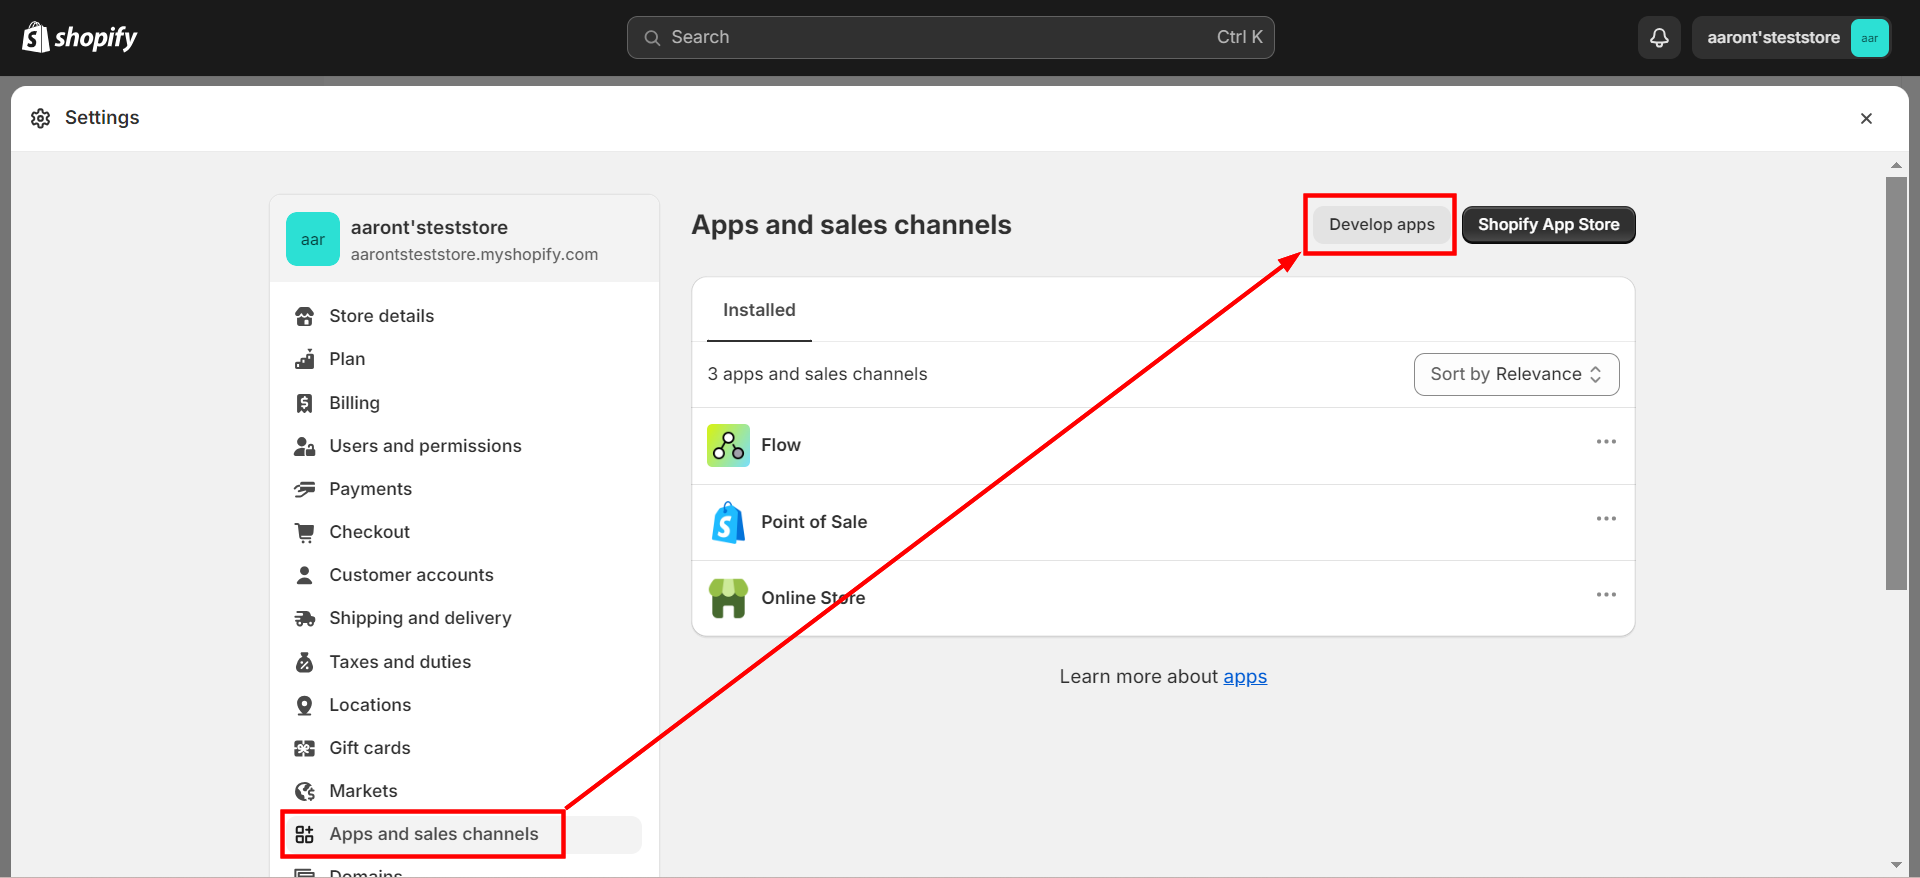Click the Search input field

pos(950,38)
